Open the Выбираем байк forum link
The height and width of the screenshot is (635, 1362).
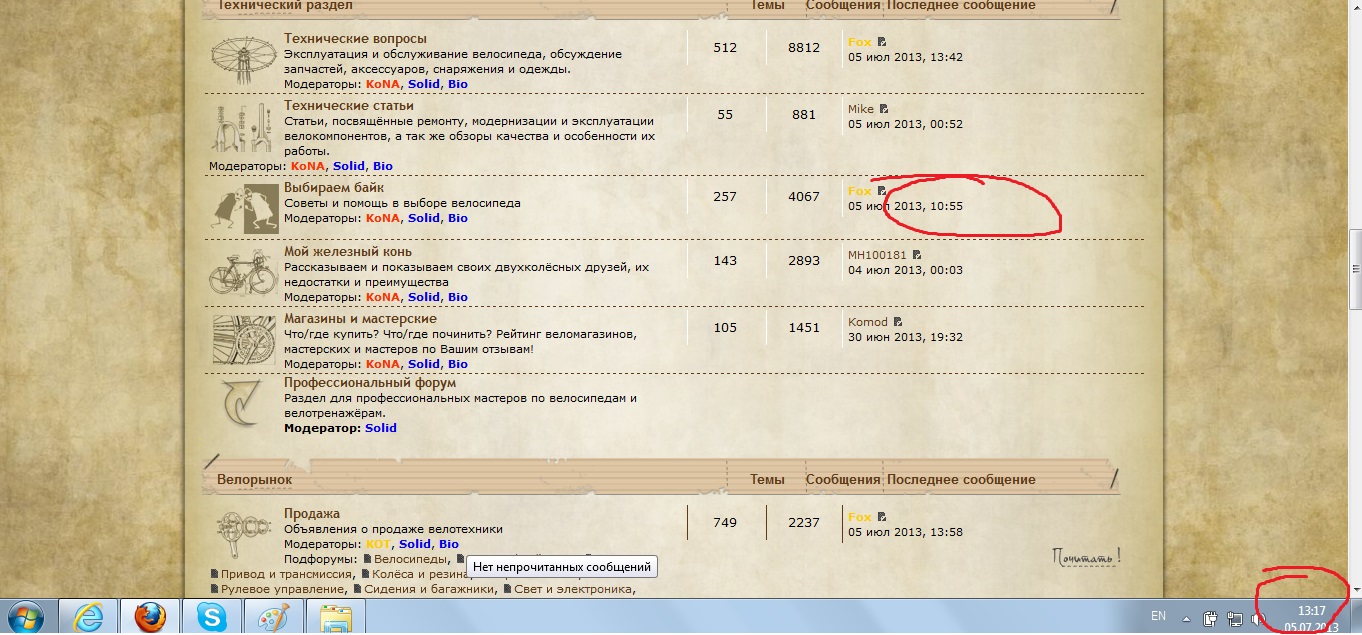point(334,187)
